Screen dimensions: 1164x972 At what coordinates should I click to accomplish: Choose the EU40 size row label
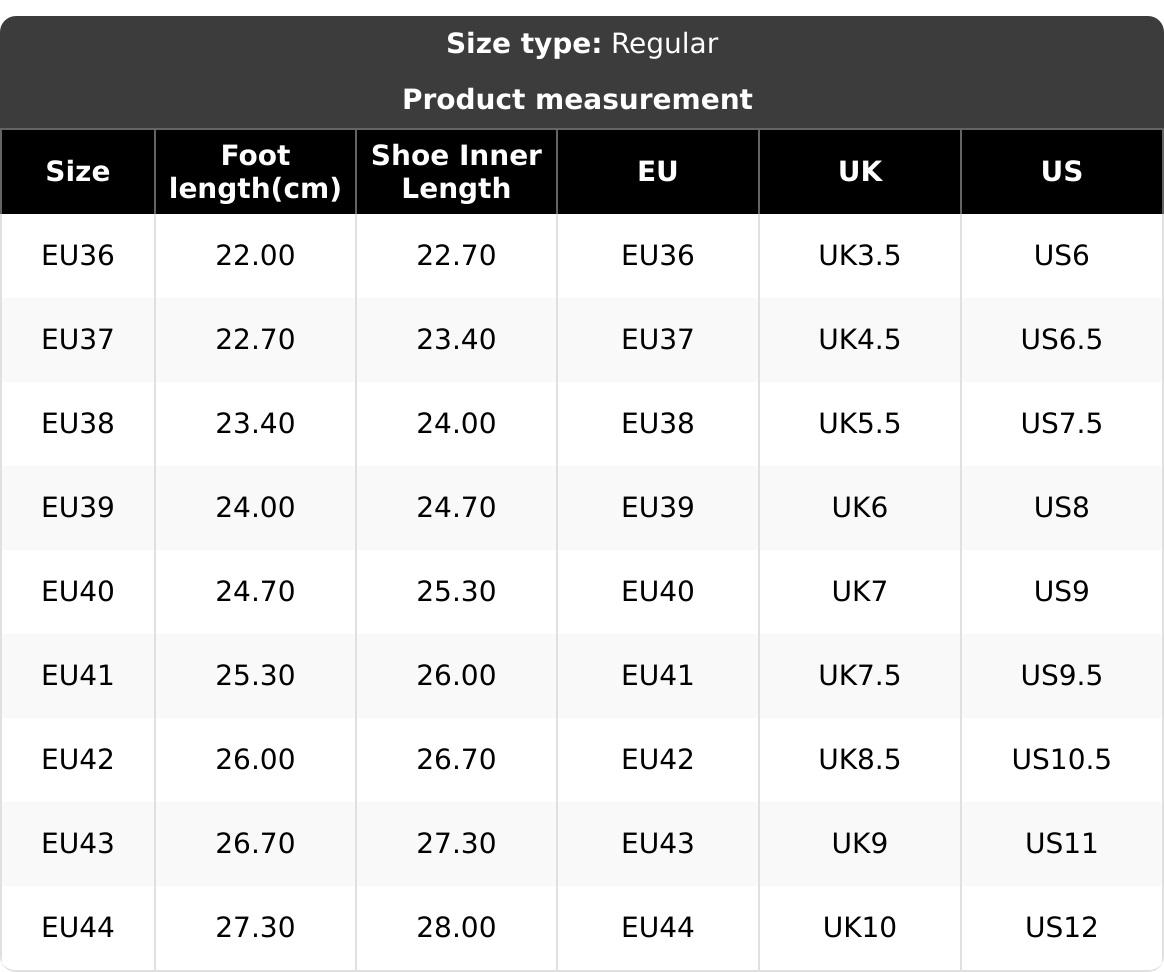coord(78,592)
